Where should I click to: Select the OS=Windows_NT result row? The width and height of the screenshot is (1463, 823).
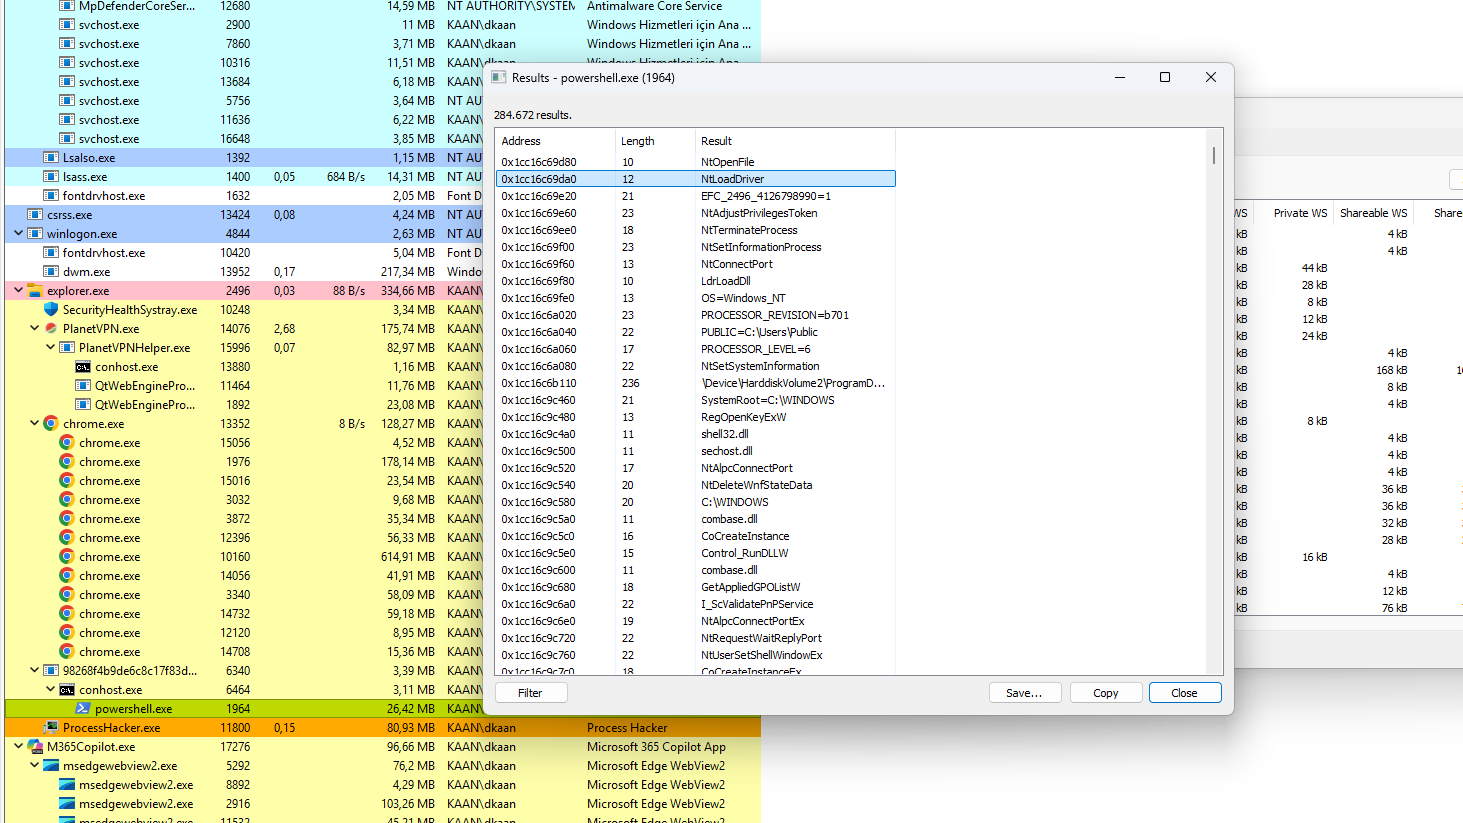(696, 298)
